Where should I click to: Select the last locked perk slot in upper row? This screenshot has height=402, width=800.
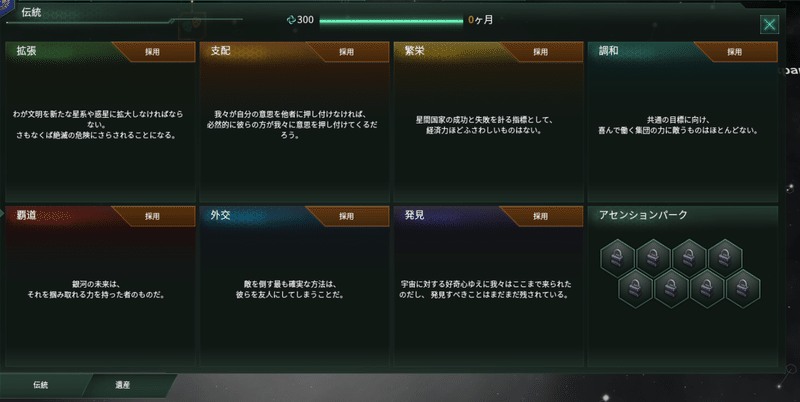[x=725, y=258]
